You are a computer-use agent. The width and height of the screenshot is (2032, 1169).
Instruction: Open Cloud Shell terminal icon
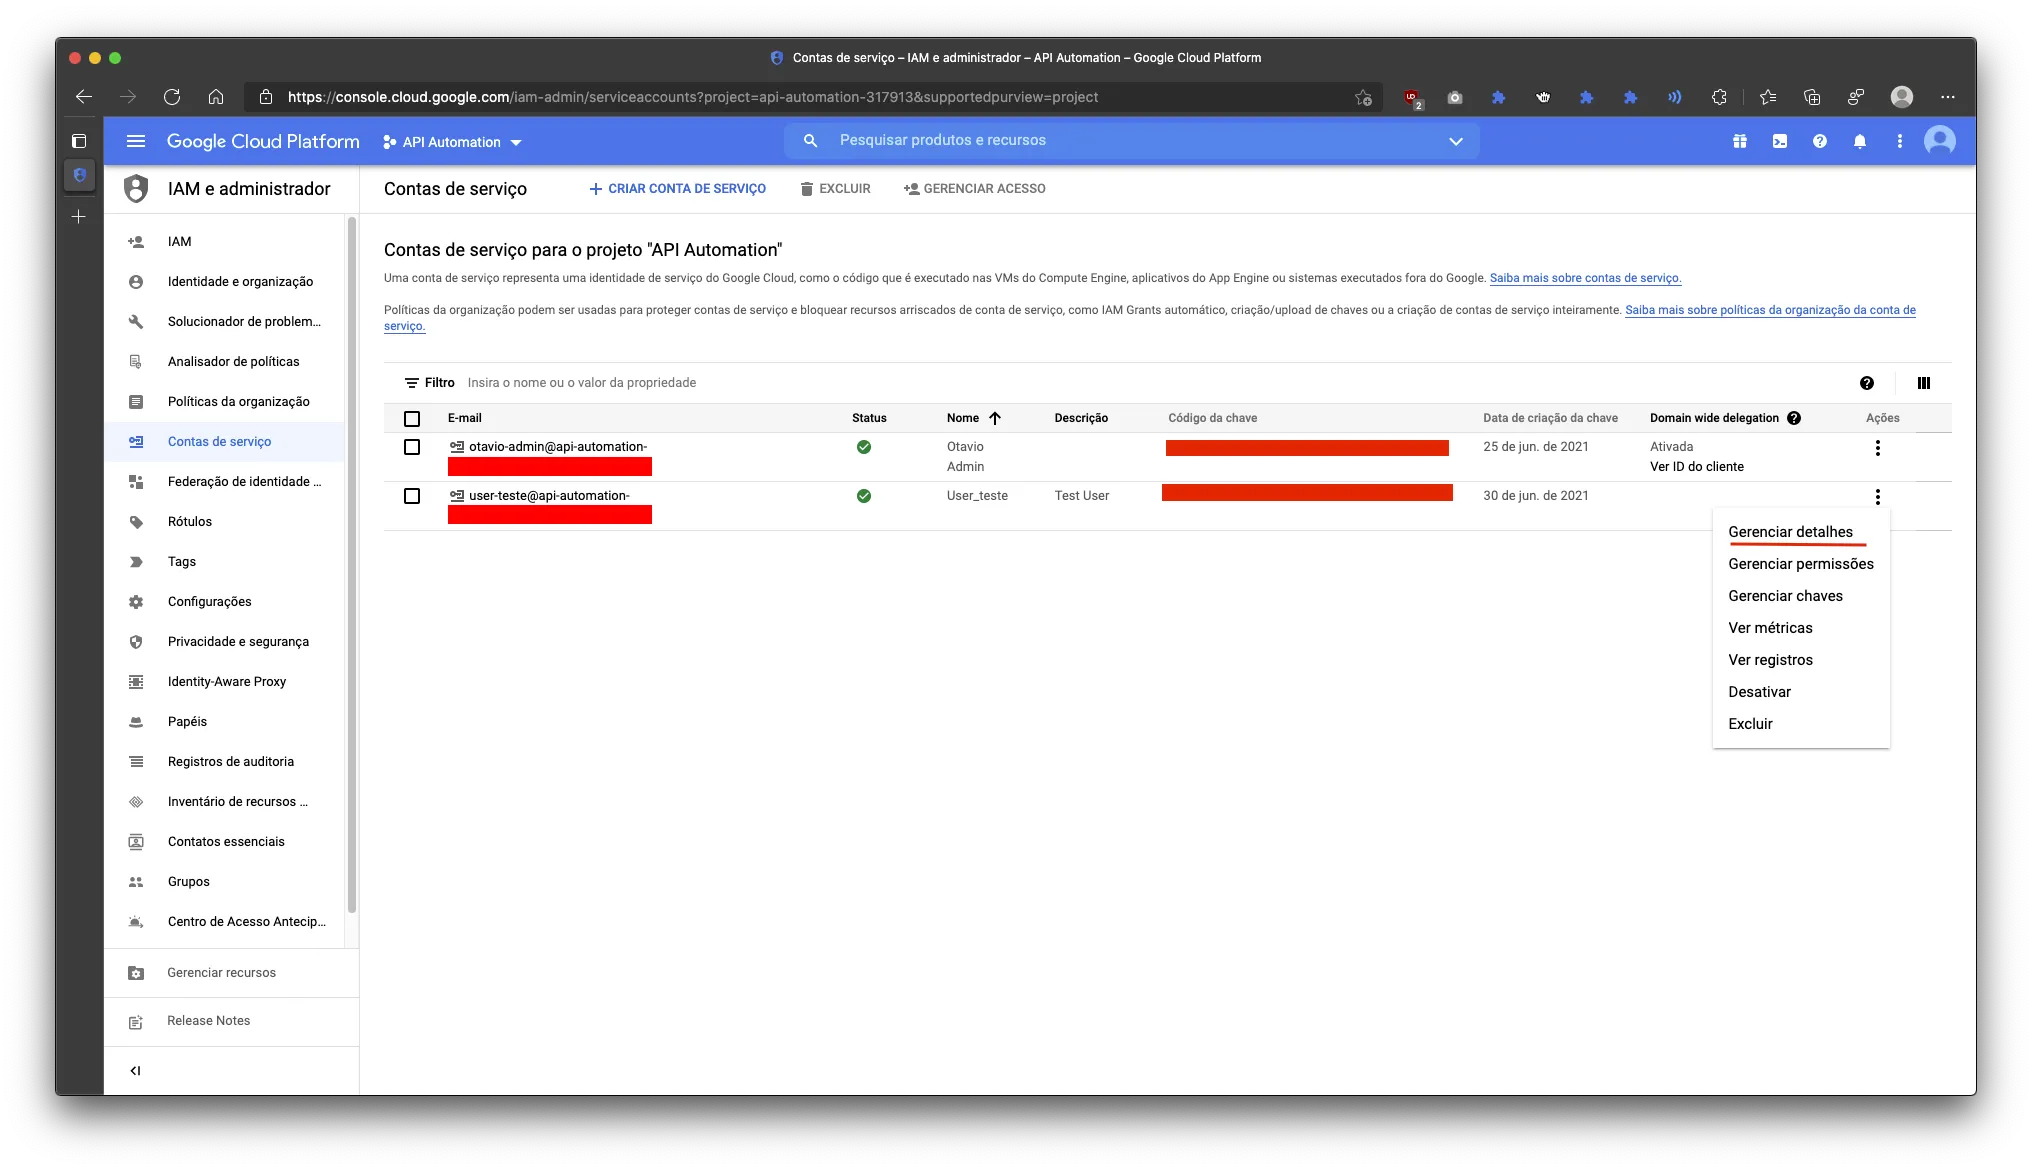click(1779, 141)
